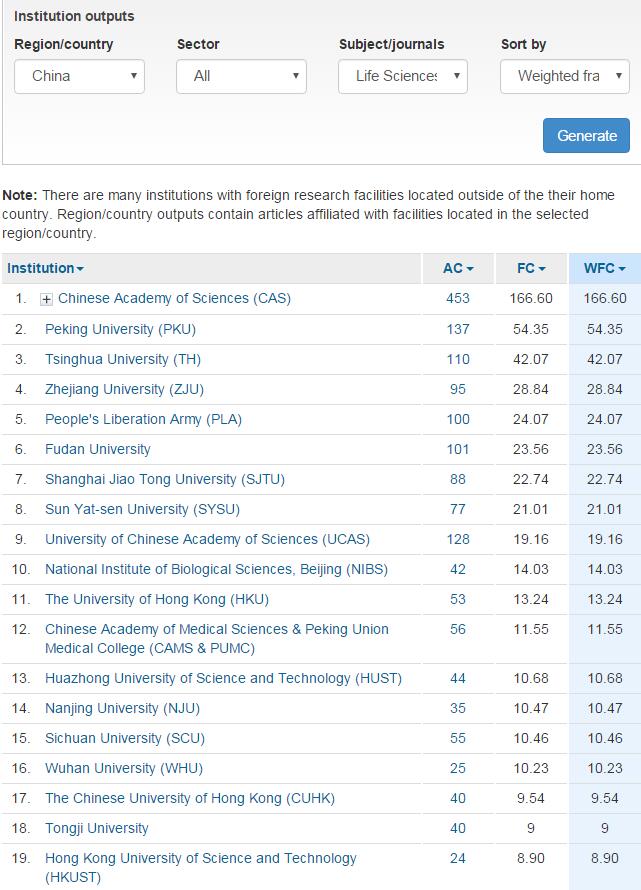Screen dimensions: 641x890
Task: Open Fudan University link
Action: [98, 449]
